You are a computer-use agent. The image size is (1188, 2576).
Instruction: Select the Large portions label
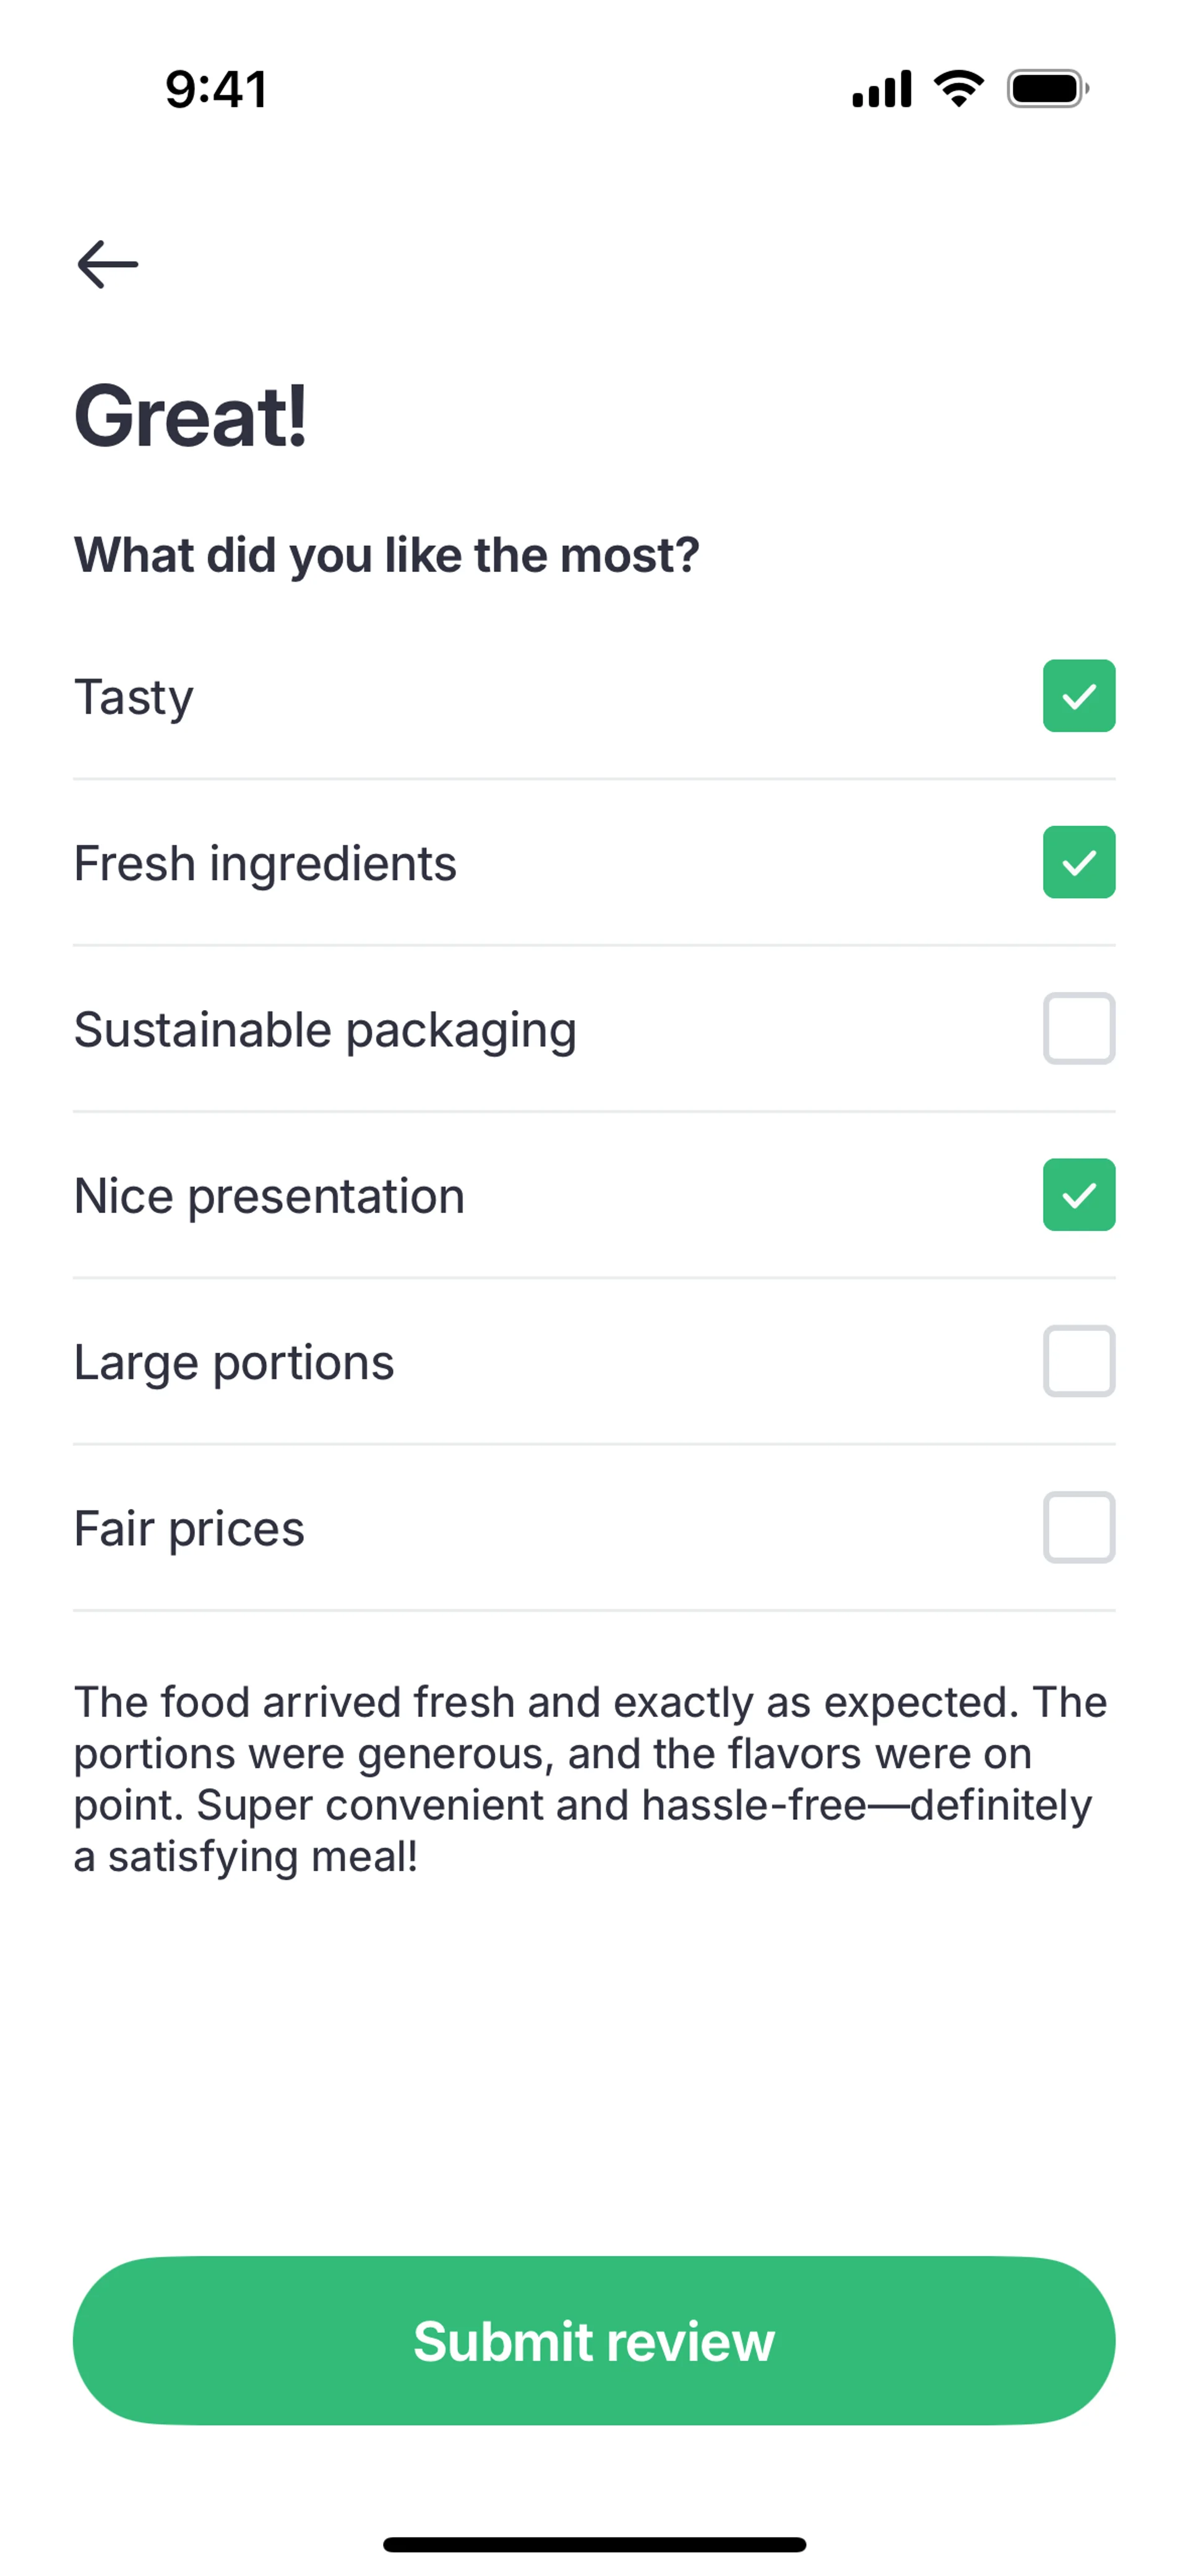pos(234,1362)
